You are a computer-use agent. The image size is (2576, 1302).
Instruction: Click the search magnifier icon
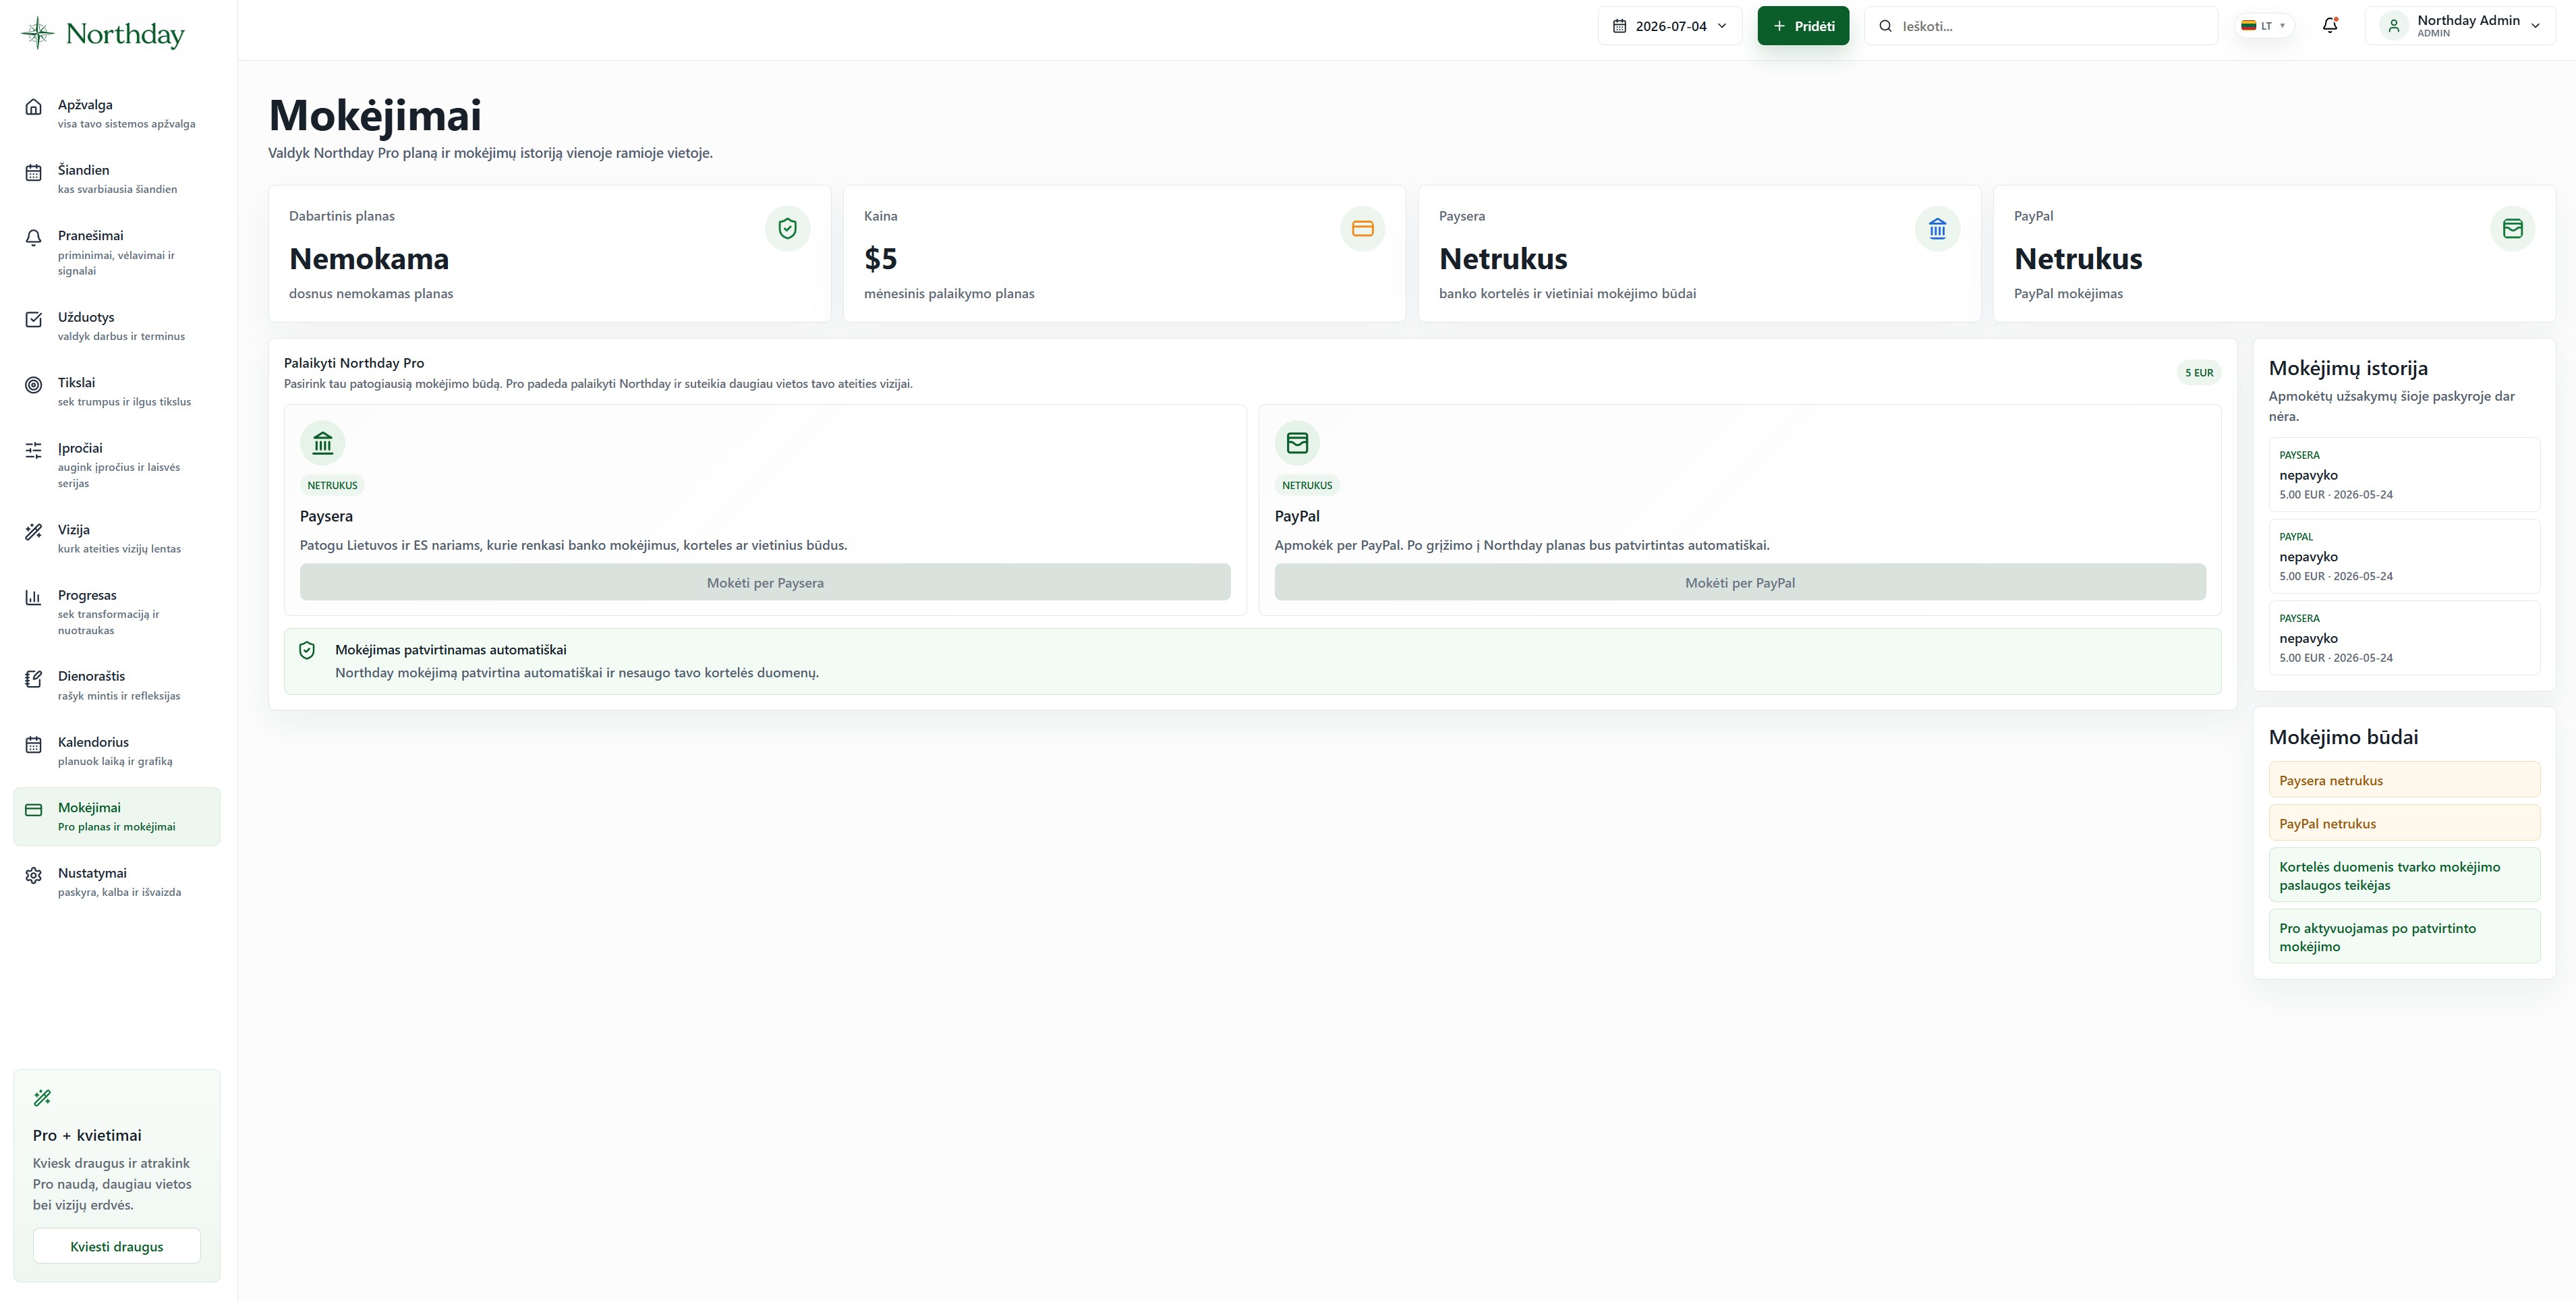point(1885,26)
